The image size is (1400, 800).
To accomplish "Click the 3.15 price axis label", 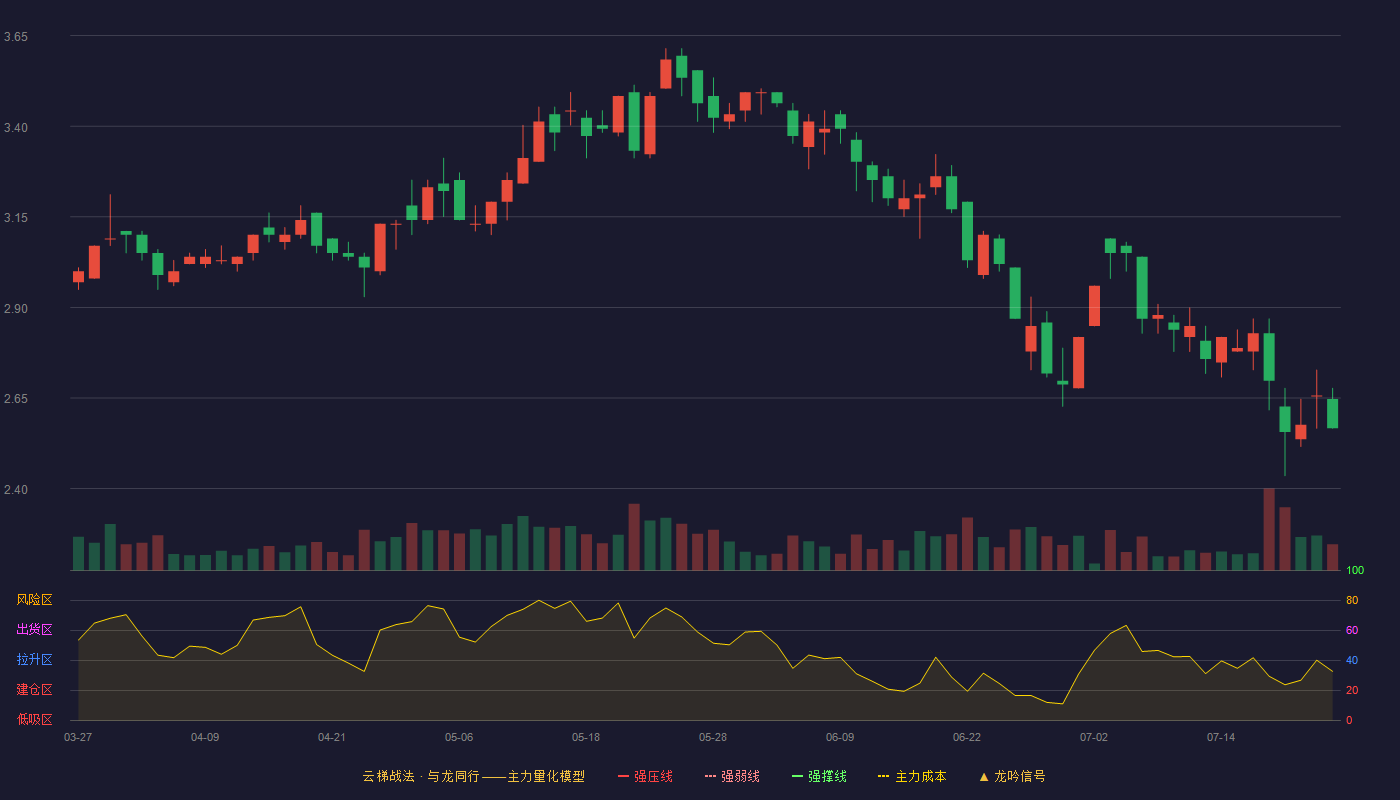I will pyautogui.click(x=16, y=218).
